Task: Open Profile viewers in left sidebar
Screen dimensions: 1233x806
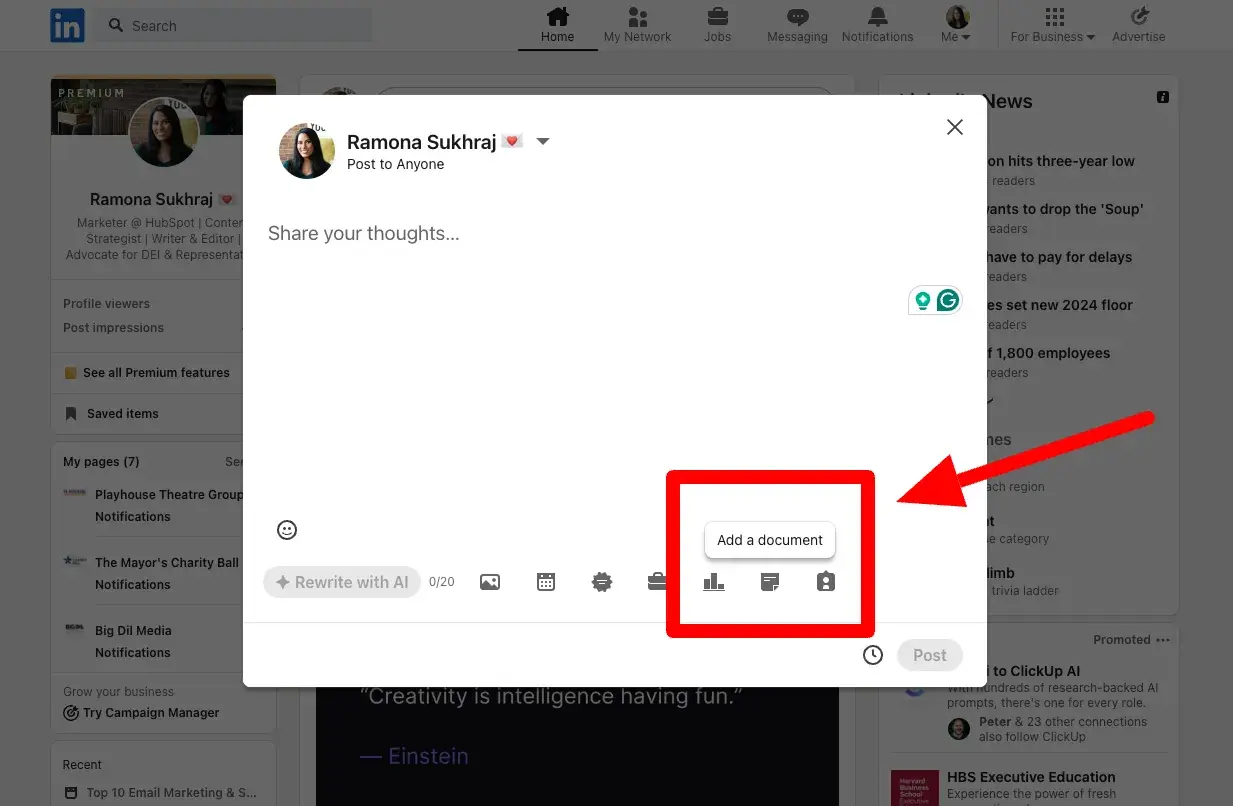Action: 107,304
